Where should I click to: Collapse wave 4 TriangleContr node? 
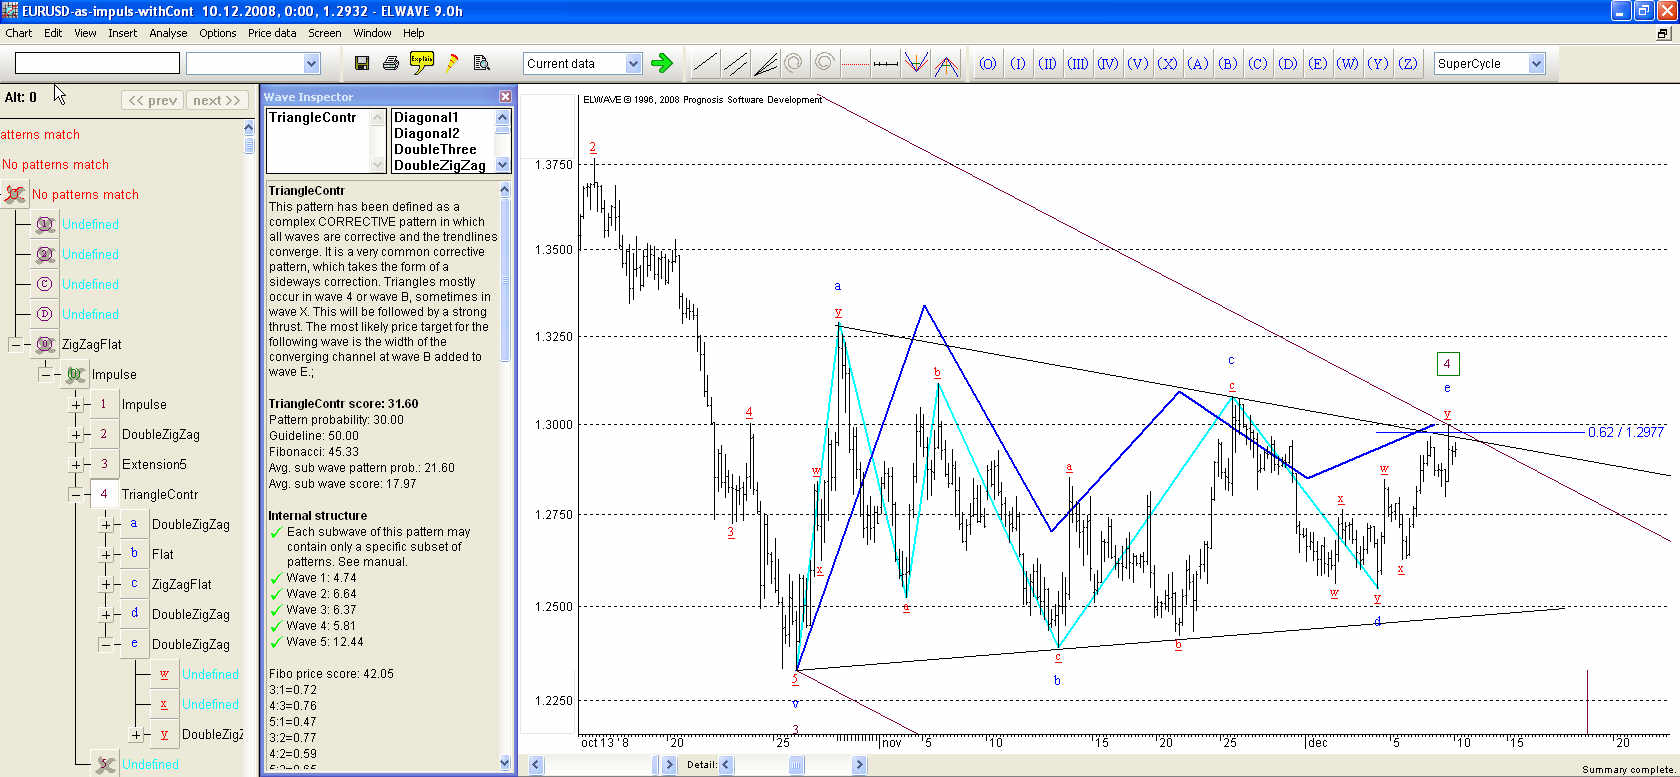click(x=75, y=494)
